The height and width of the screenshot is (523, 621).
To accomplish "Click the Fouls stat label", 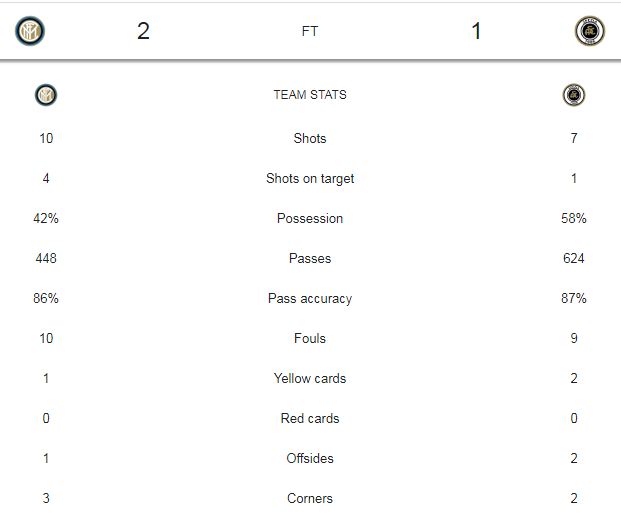I will pos(310,338).
